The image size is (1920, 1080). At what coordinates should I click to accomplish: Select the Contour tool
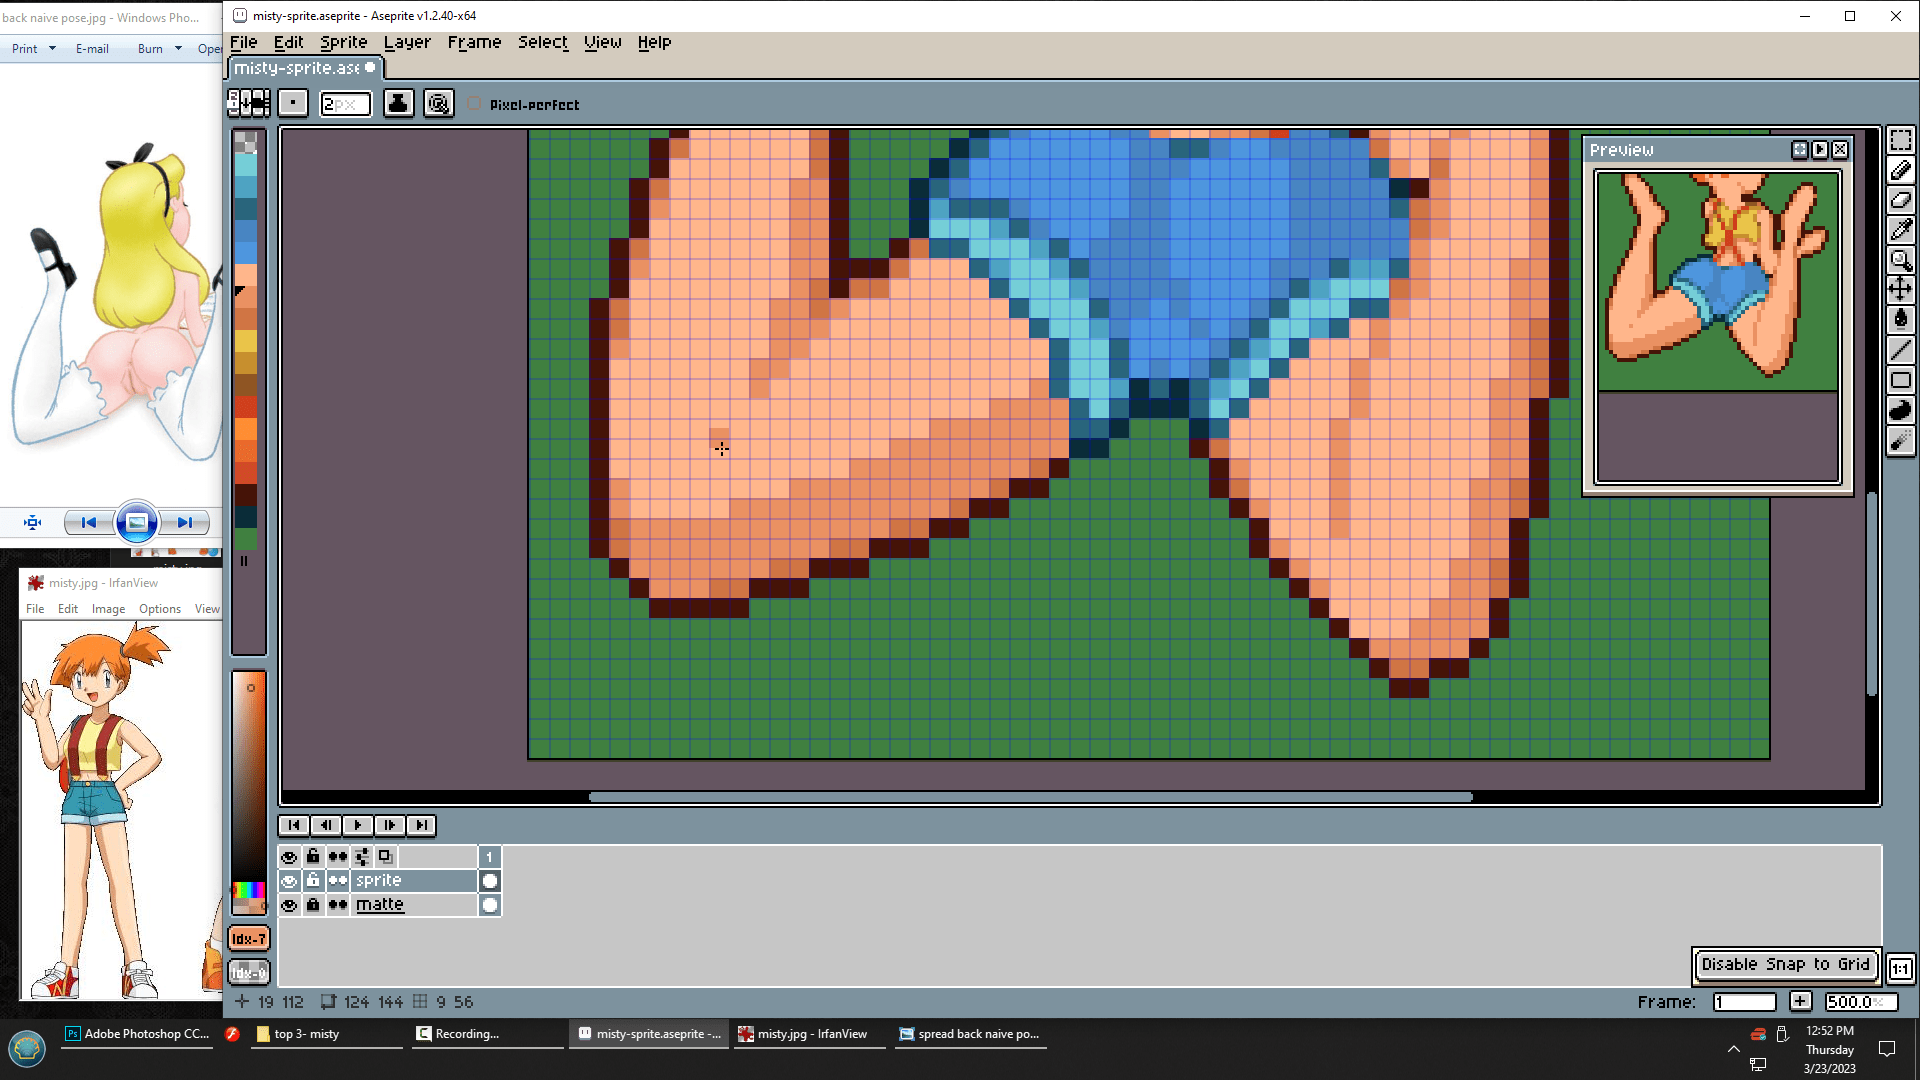[1900, 410]
